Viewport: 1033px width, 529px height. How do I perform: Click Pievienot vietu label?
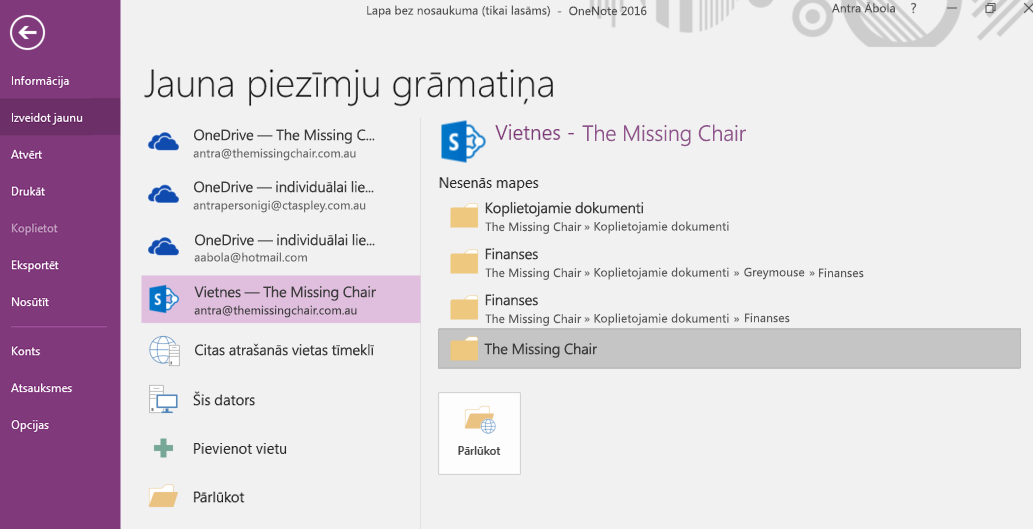tap(240, 449)
